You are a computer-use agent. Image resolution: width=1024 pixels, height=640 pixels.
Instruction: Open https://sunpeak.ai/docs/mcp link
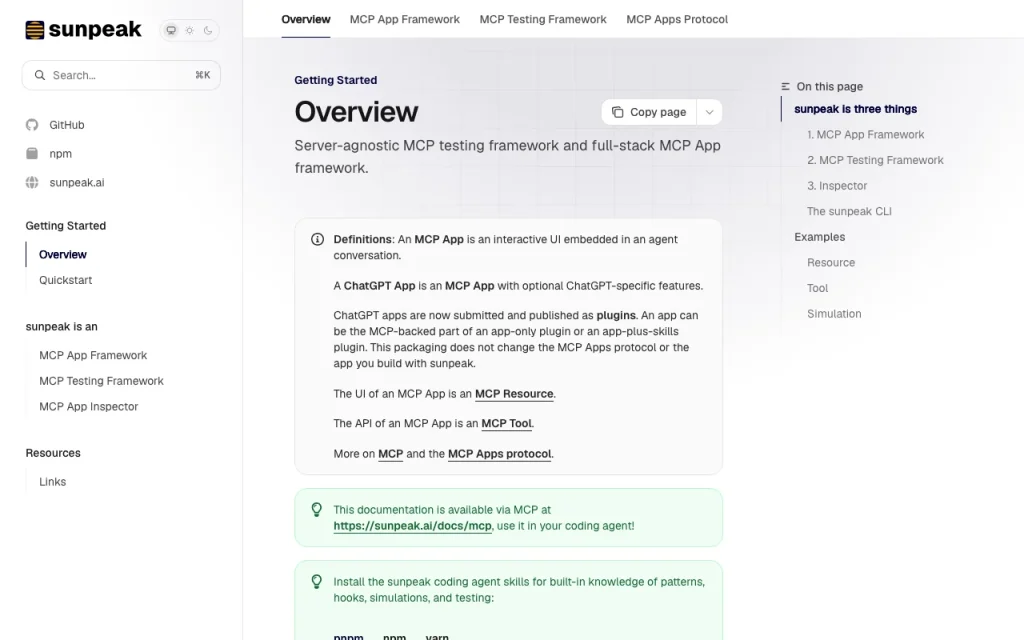(412, 526)
